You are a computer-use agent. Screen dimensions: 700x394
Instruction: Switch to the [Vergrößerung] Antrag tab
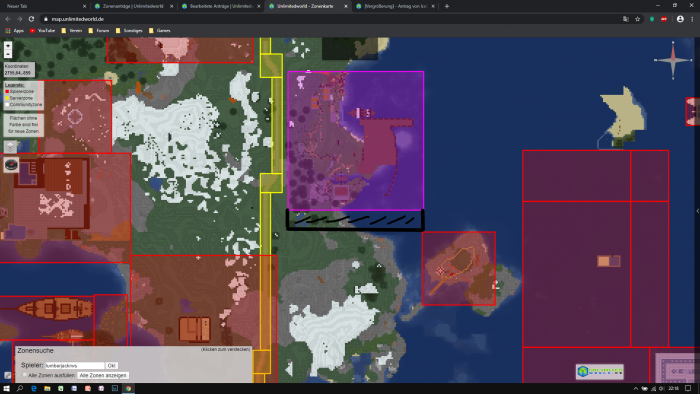394,6
